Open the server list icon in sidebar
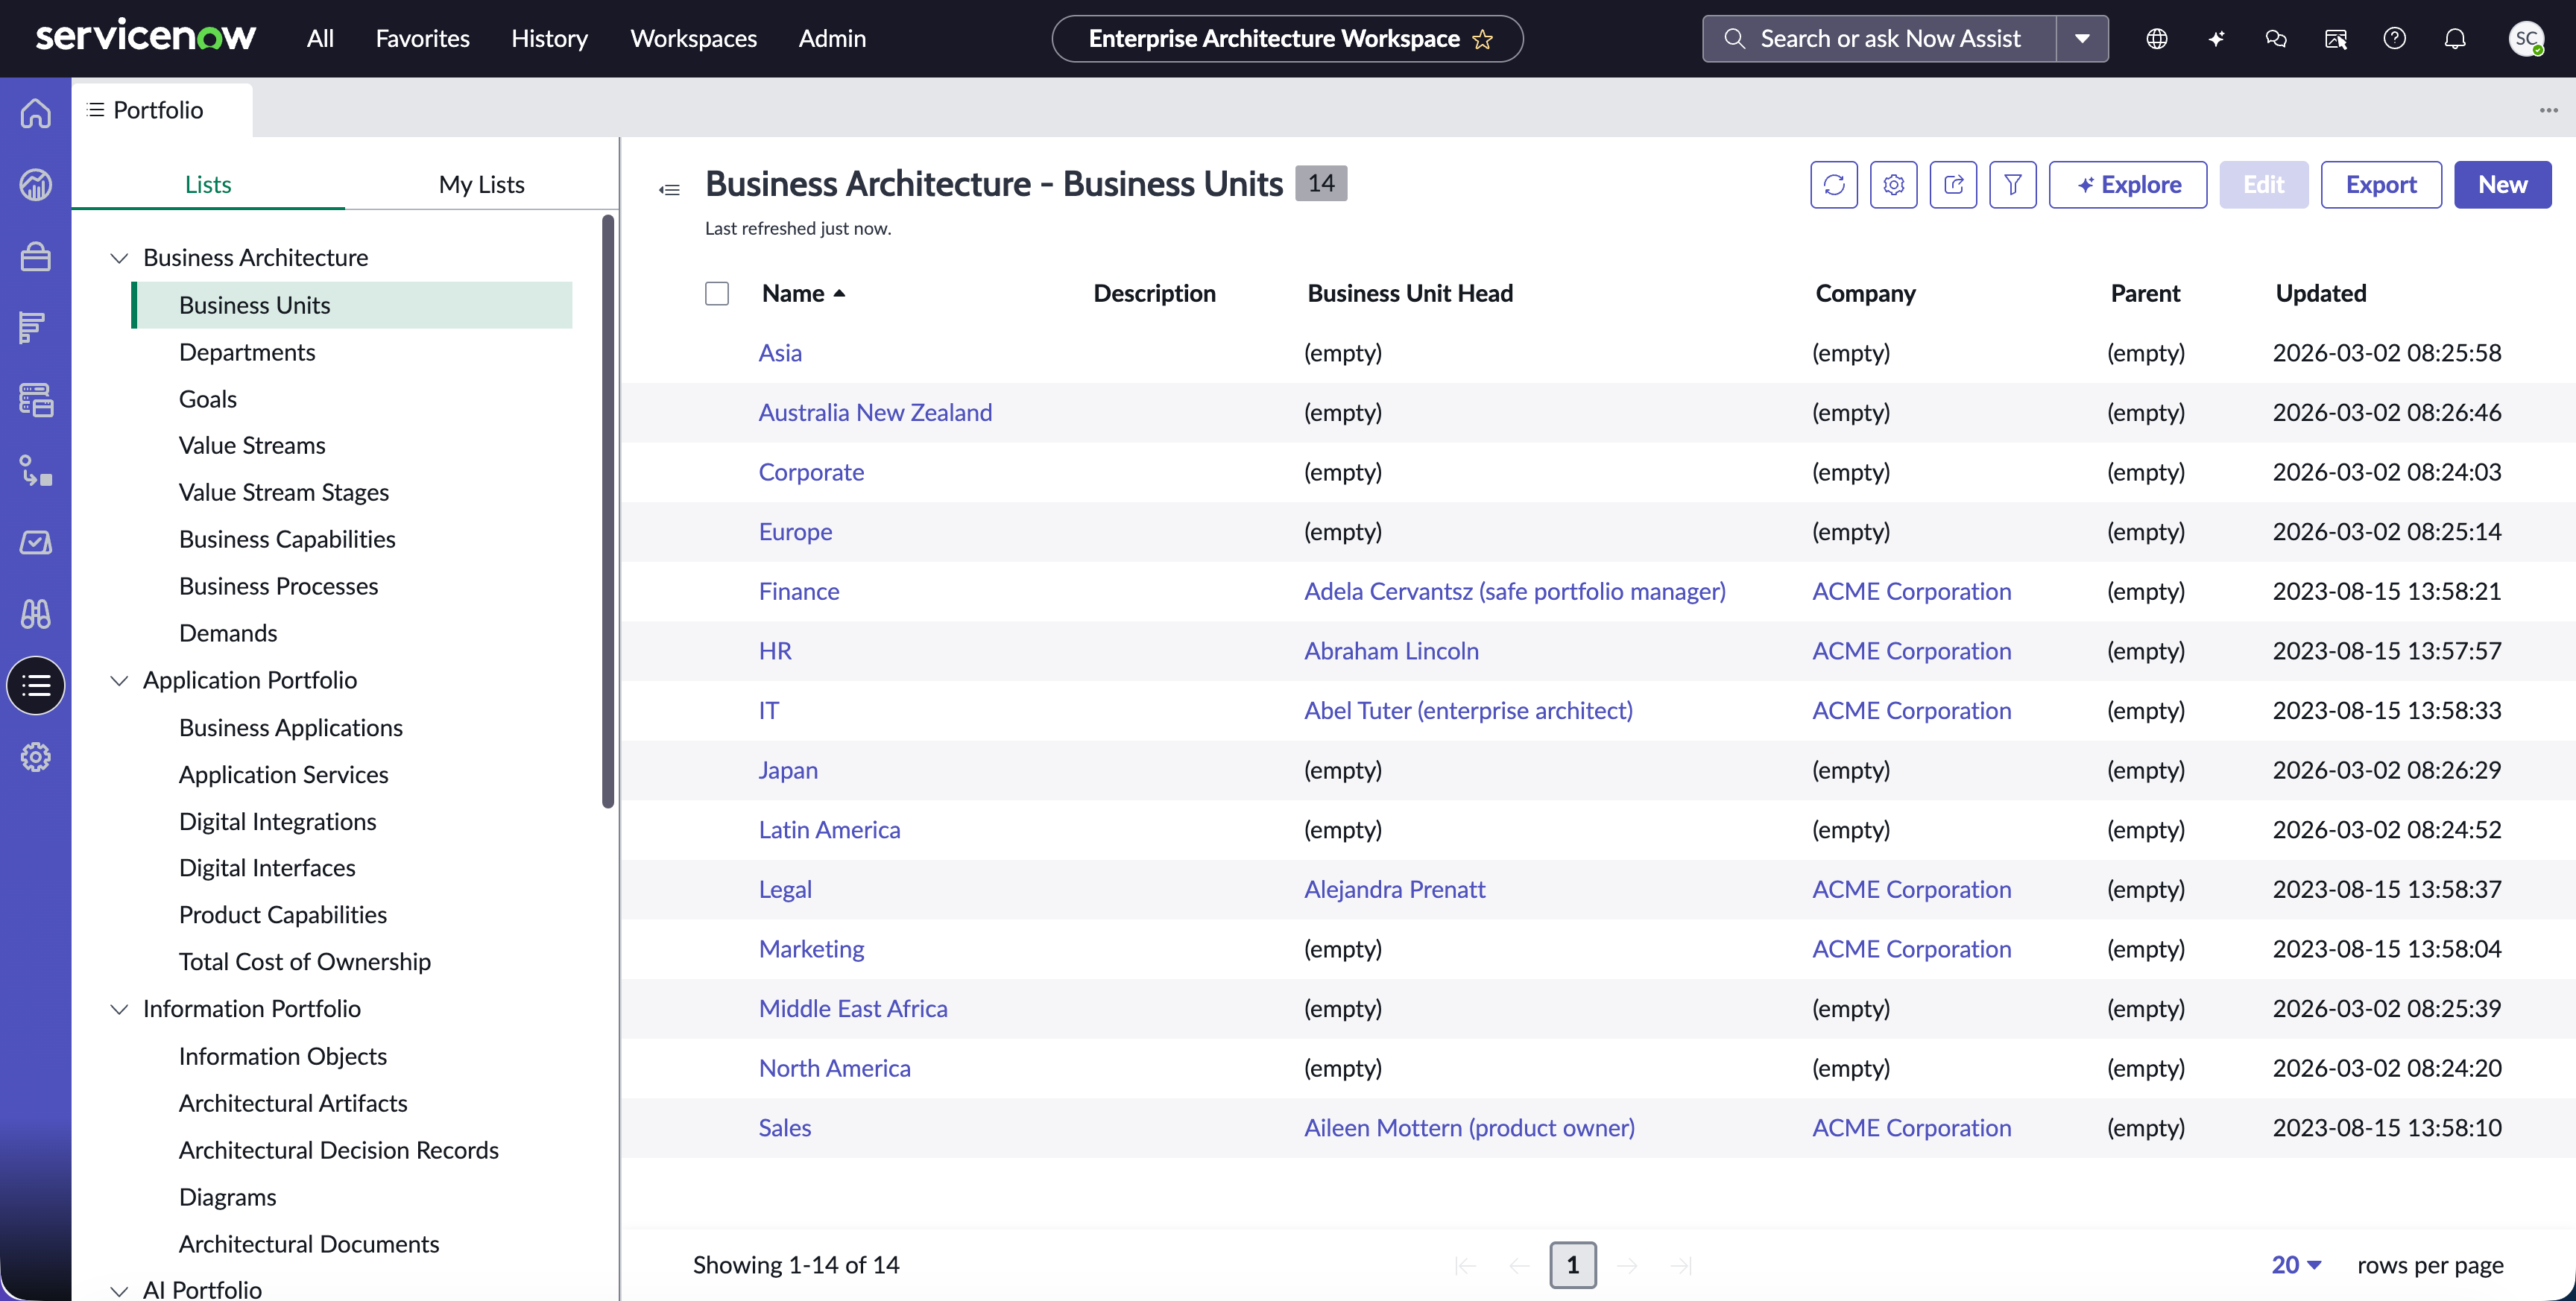The width and height of the screenshot is (2576, 1301). point(36,400)
